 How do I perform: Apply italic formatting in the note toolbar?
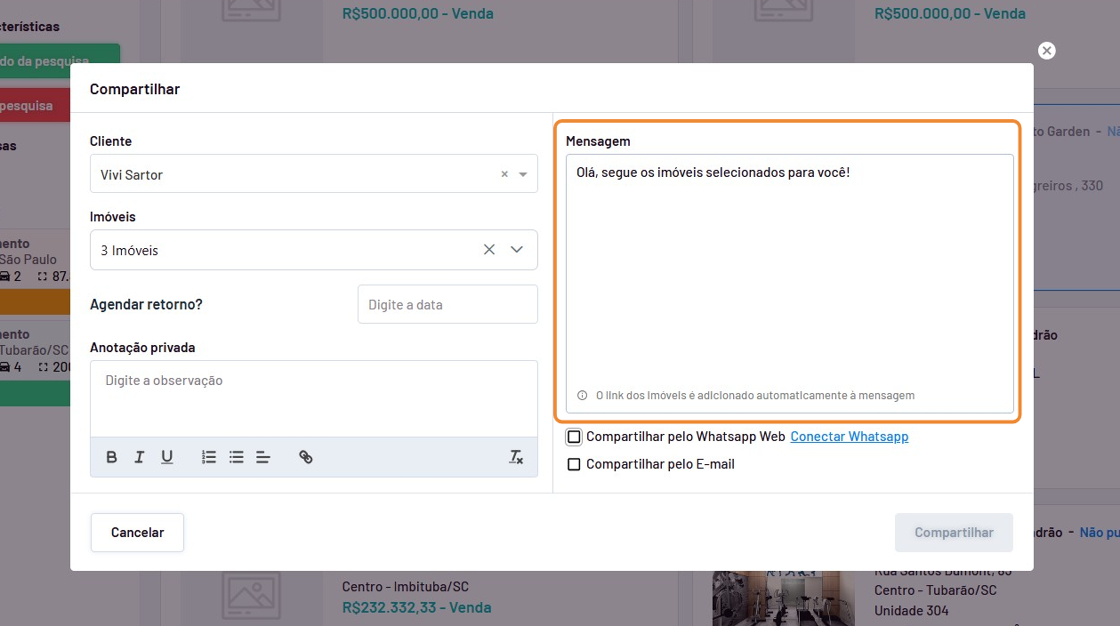[x=139, y=457]
